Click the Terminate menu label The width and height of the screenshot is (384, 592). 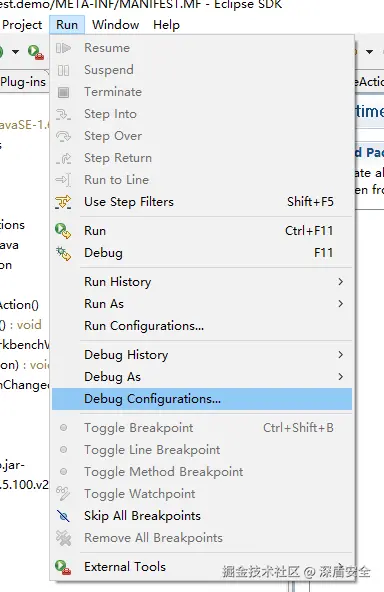tap(113, 92)
